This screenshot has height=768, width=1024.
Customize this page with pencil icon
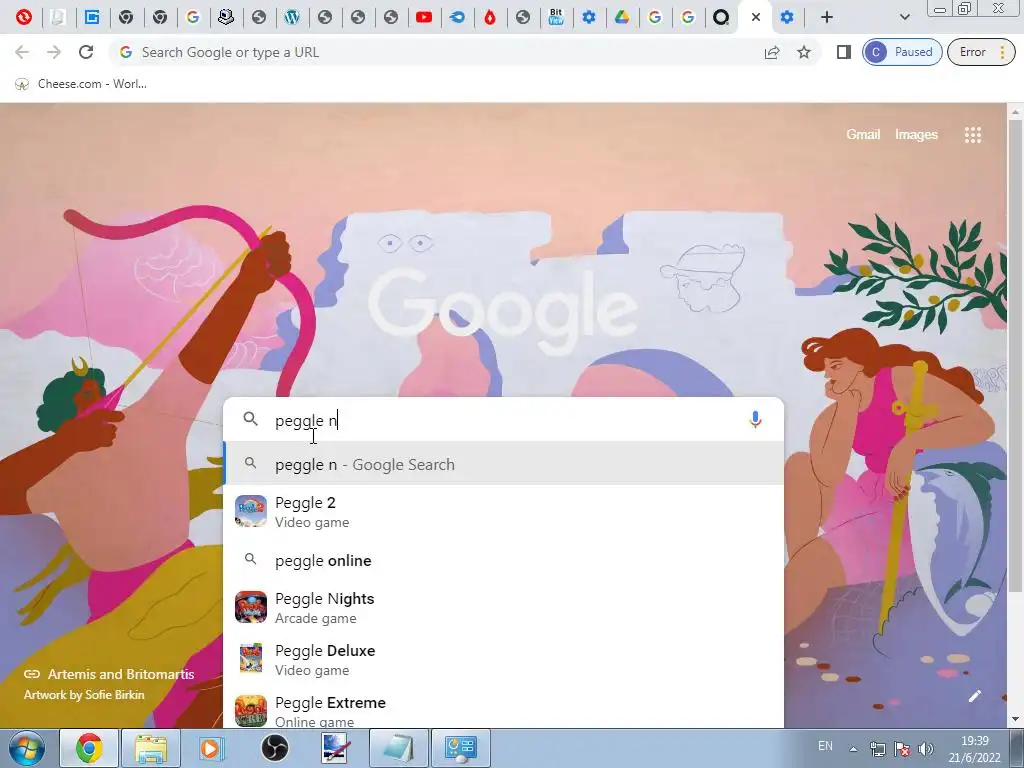(x=974, y=696)
